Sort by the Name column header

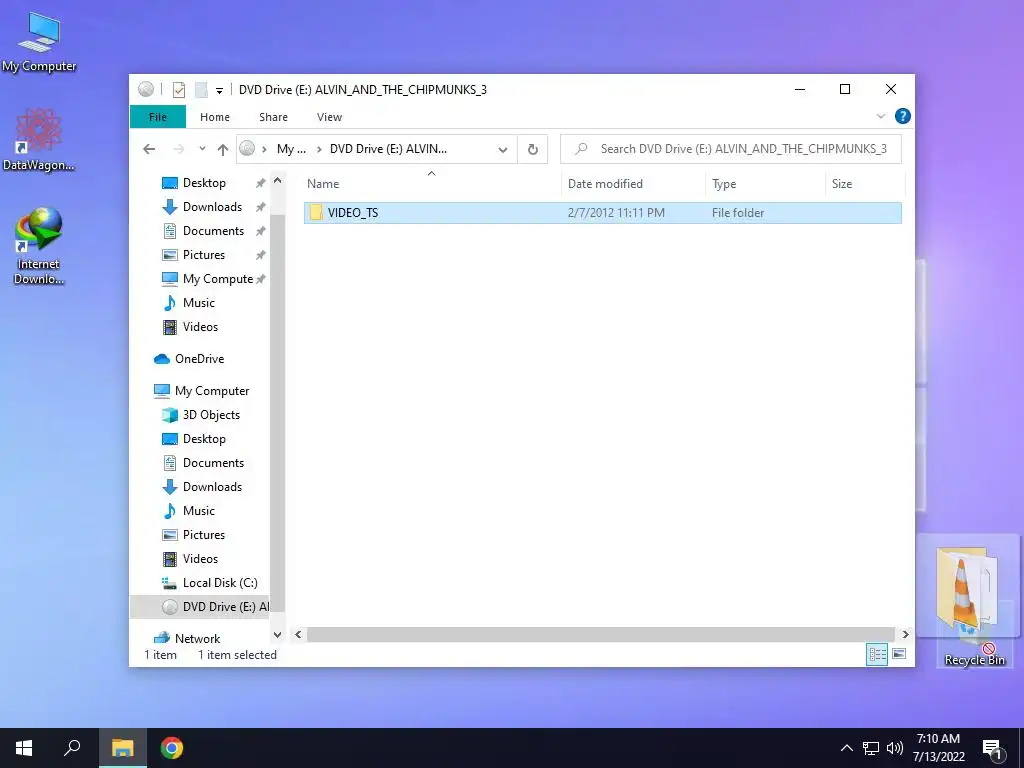pos(431,184)
